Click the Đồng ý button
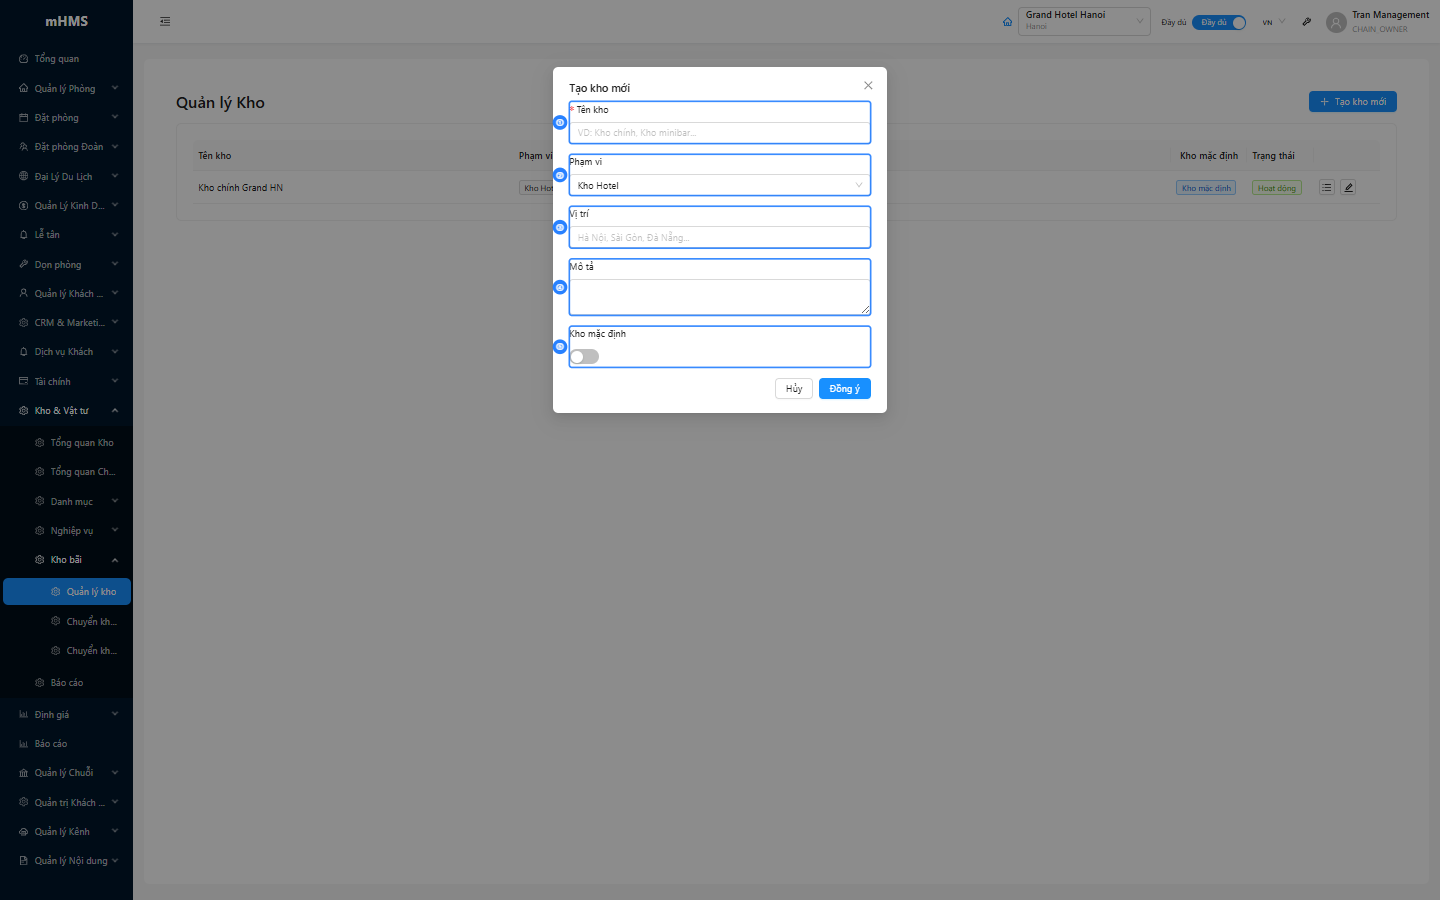Viewport: 1440px width, 900px height. pos(844,389)
